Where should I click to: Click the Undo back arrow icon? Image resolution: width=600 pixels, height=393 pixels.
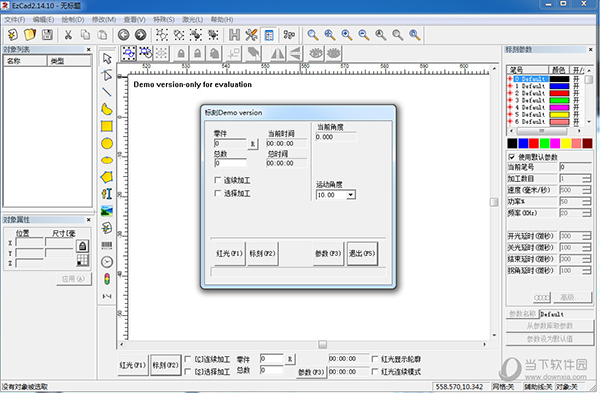click(x=123, y=35)
